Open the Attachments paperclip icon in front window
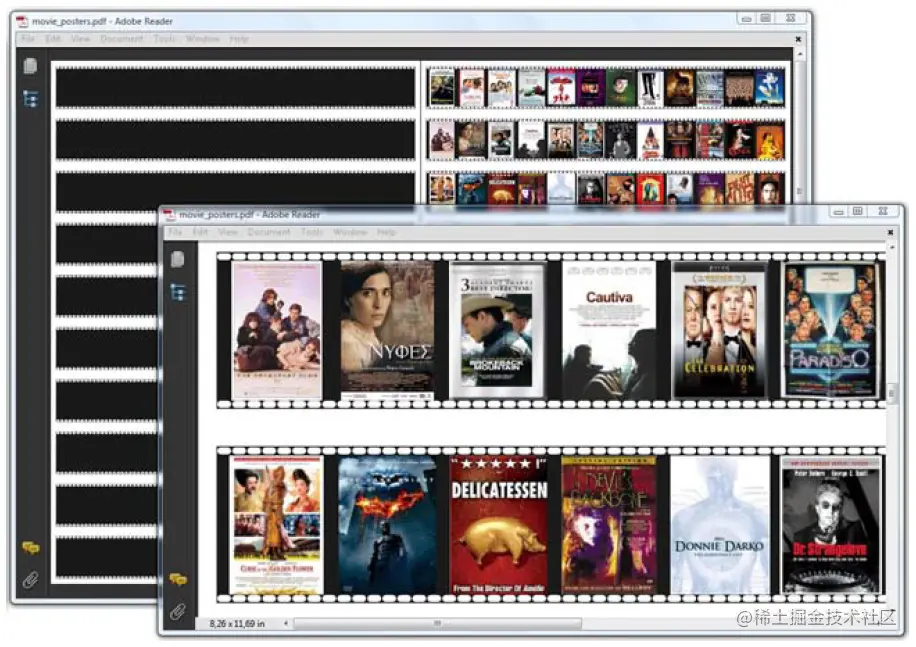916x647 pixels. pyautogui.click(x=178, y=611)
